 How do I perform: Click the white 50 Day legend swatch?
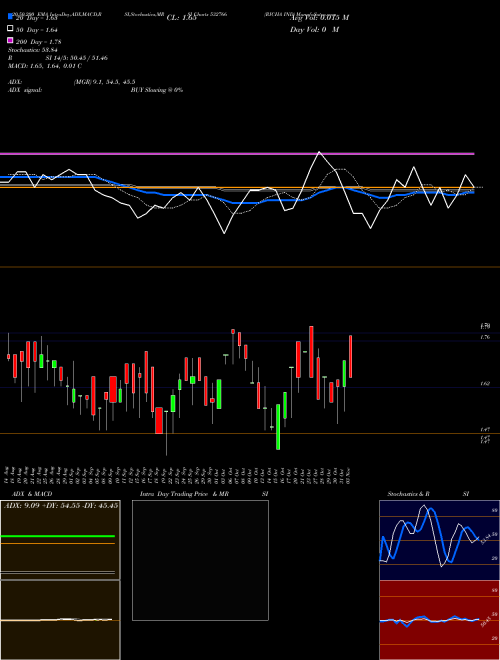point(10,29)
